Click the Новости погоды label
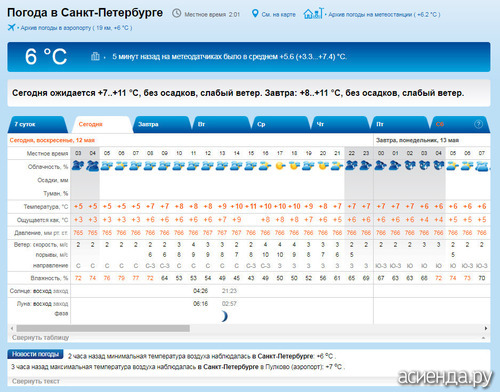 point(35,354)
